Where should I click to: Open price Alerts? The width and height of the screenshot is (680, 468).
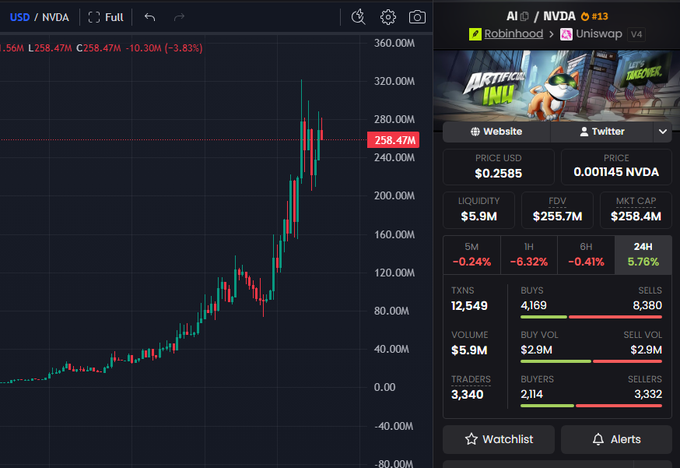616,439
